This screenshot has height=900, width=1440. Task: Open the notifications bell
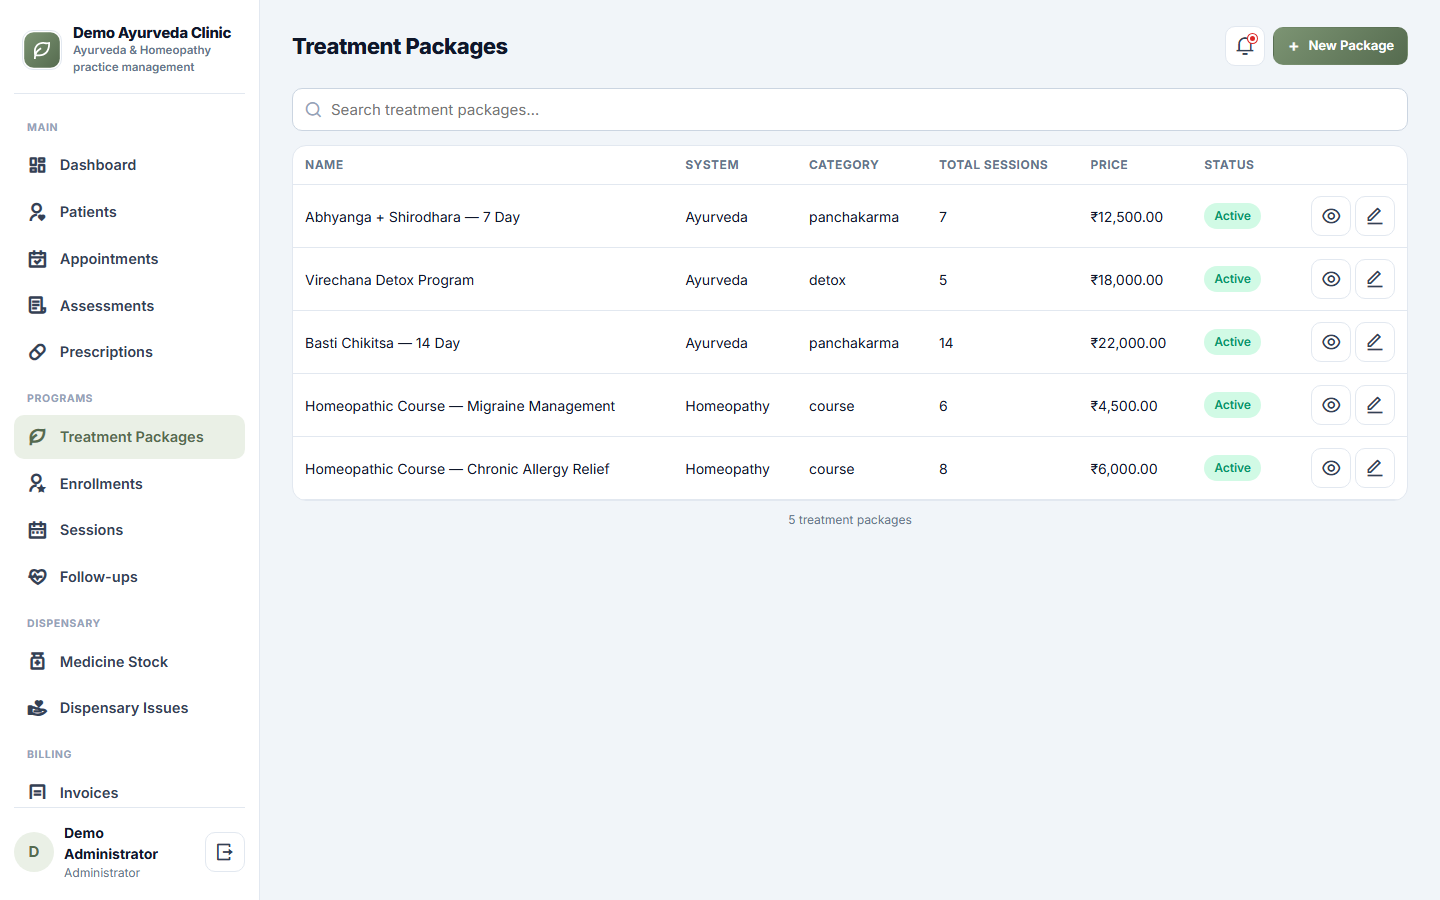point(1245,46)
